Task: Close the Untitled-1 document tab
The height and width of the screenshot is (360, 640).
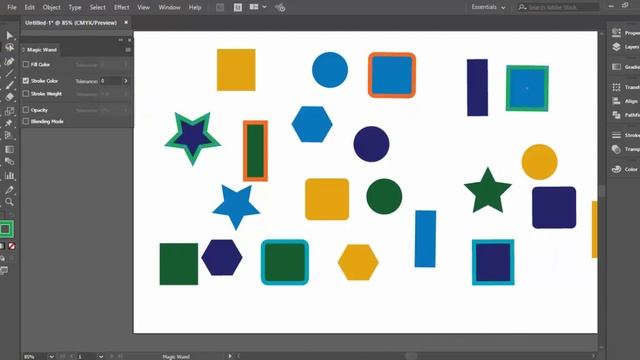Action: point(126,22)
